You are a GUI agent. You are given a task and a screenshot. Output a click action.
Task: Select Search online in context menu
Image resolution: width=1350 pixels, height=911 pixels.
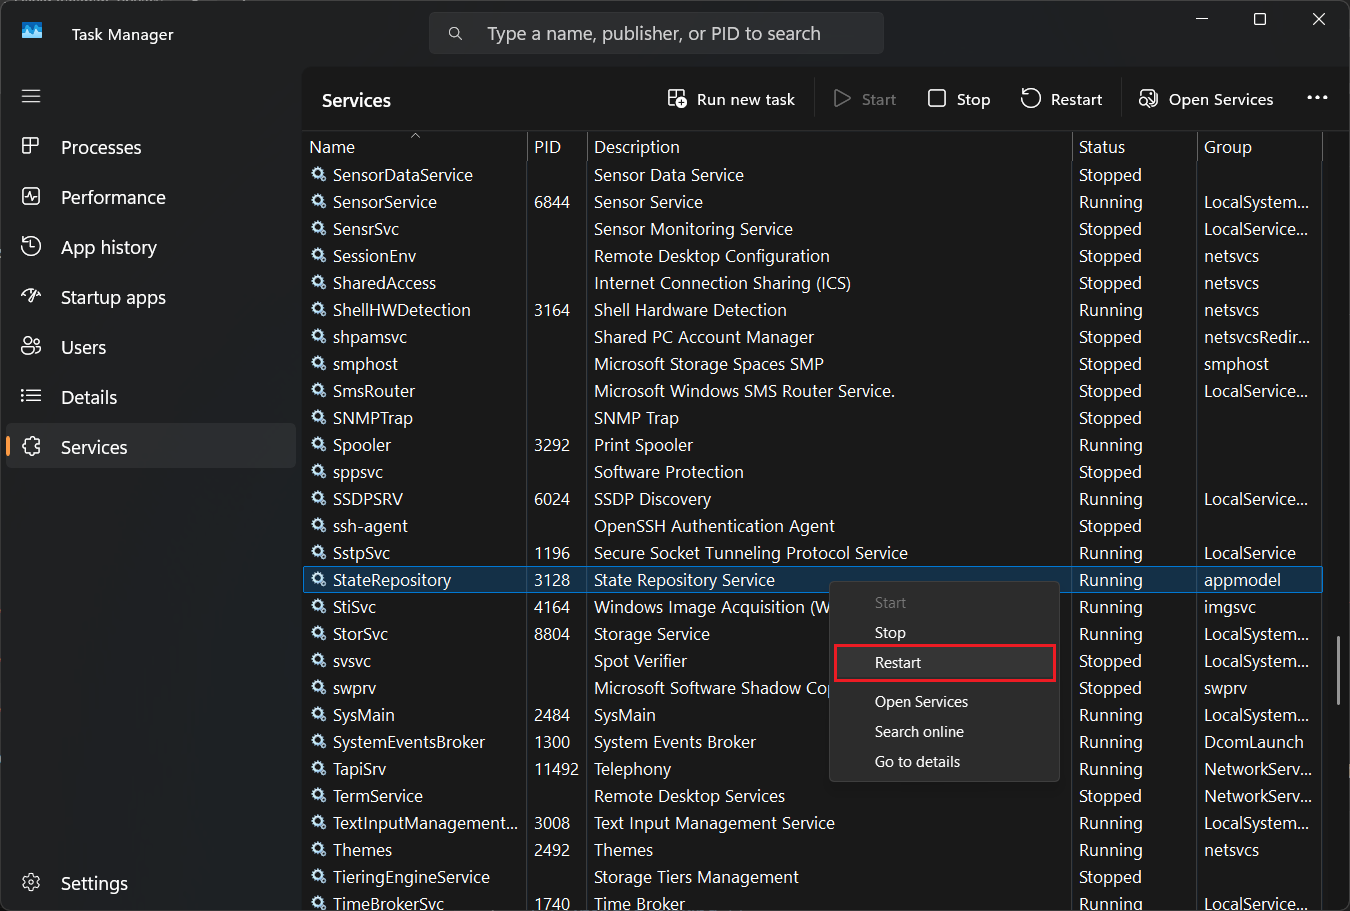pos(919,732)
